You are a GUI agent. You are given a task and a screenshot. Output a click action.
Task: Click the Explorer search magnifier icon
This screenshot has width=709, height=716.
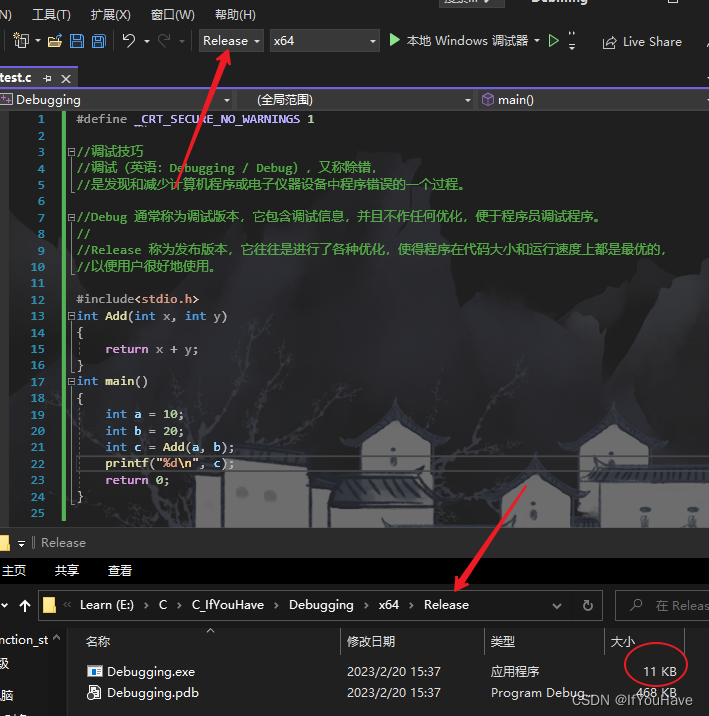(636, 605)
